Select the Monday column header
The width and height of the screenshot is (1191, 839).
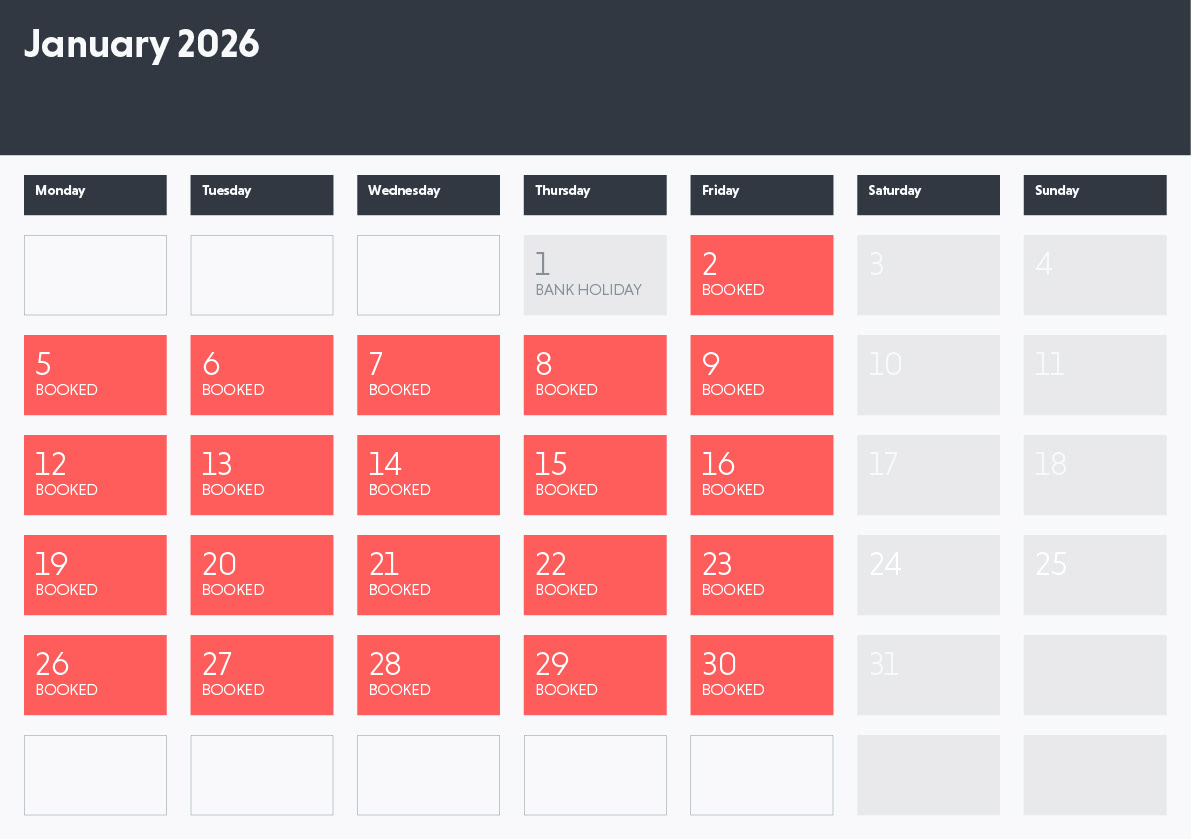(x=95, y=194)
